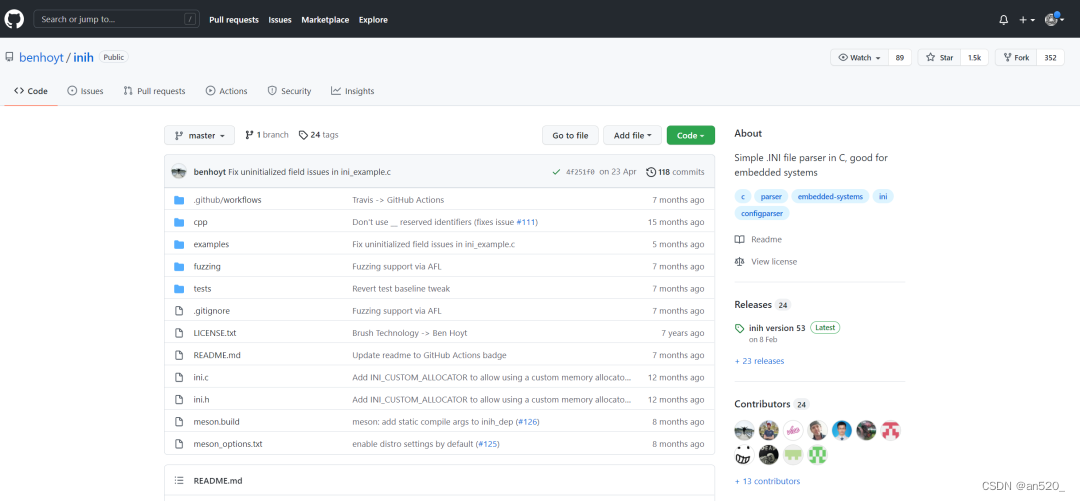Switch to the repository Pull requests tab
Screen dimensions: 1080x501
[154, 91]
